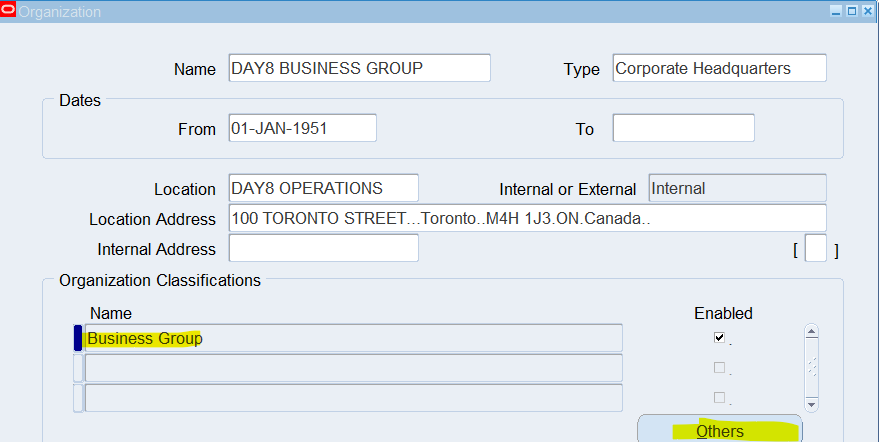Uncheck Enabled for Business Group classification
The height and width of the screenshot is (442, 880).
(719, 337)
